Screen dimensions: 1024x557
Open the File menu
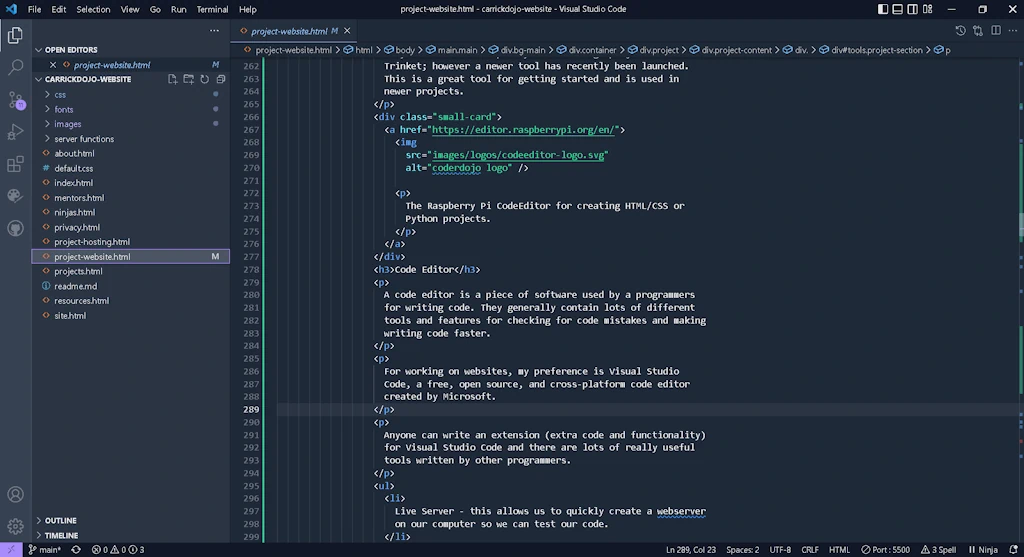35,9
